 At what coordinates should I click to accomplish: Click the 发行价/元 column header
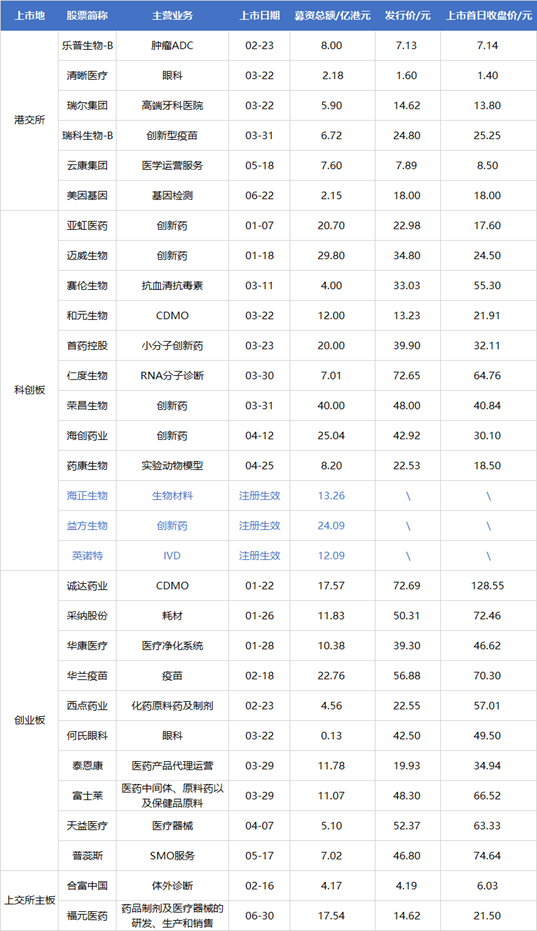(x=407, y=15)
